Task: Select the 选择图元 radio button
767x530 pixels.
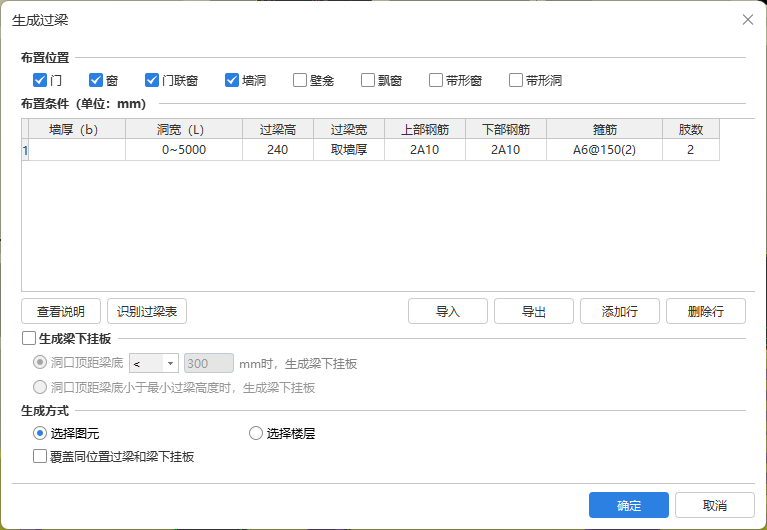Action: [x=40, y=433]
